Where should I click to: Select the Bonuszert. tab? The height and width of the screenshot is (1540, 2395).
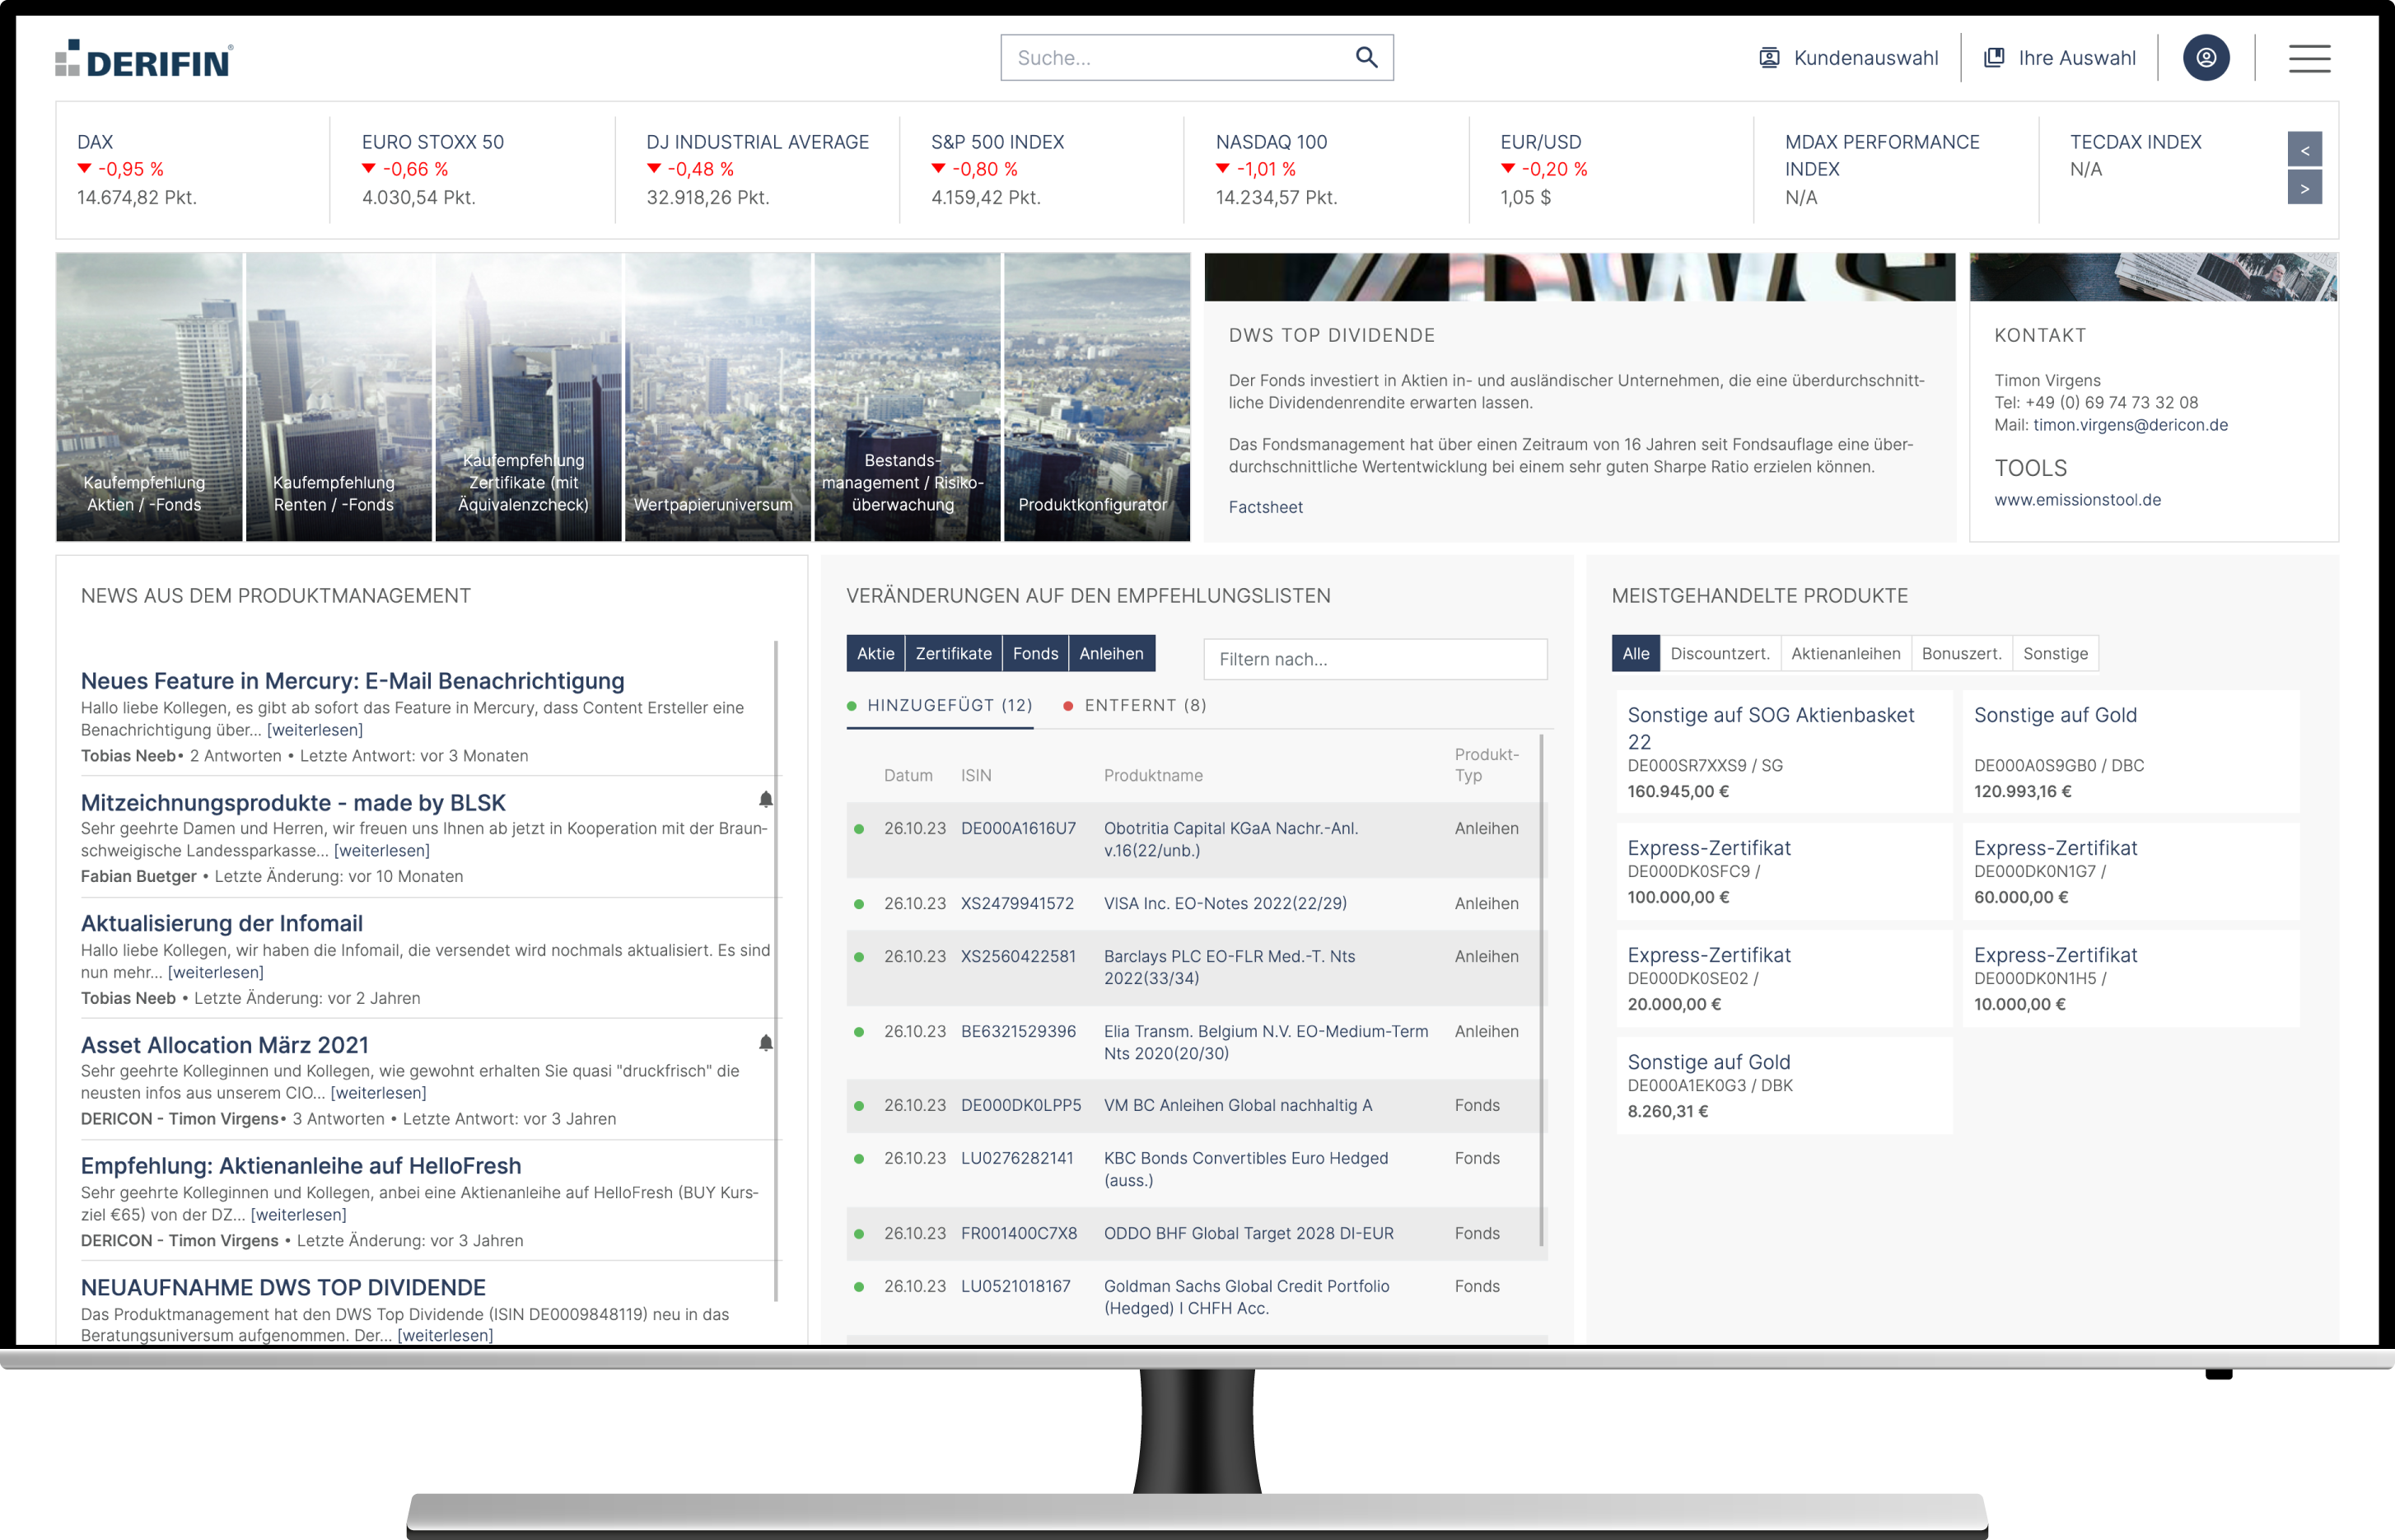click(1961, 653)
